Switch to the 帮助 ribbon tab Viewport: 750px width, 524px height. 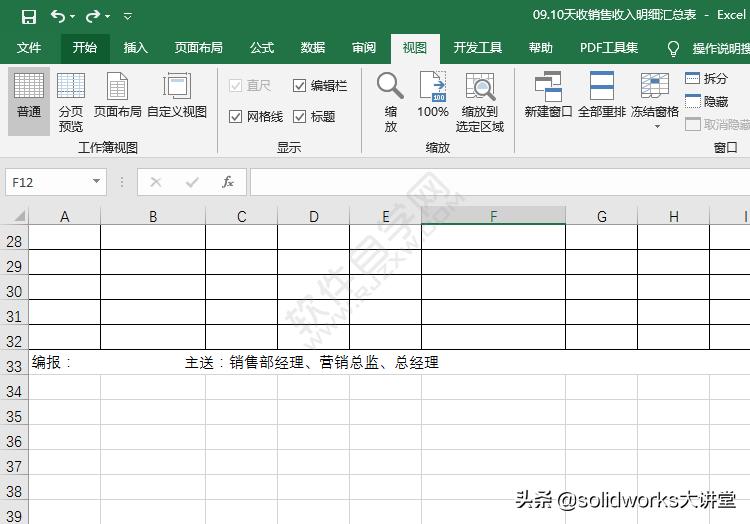(x=540, y=48)
